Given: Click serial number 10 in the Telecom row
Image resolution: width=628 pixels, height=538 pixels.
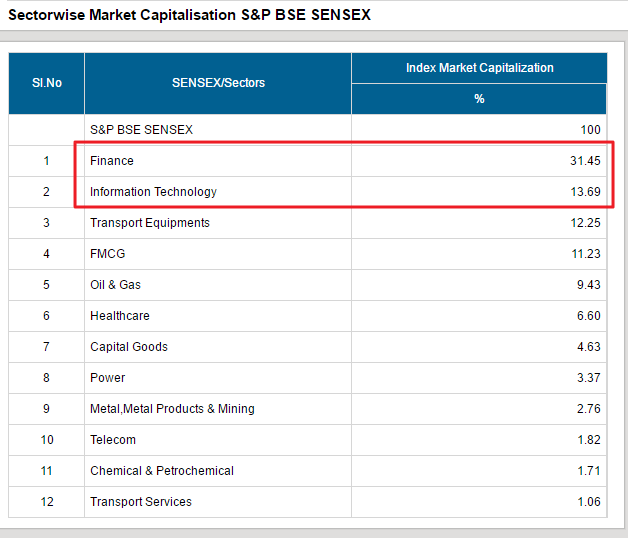Looking at the screenshot, I should [x=46, y=440].
